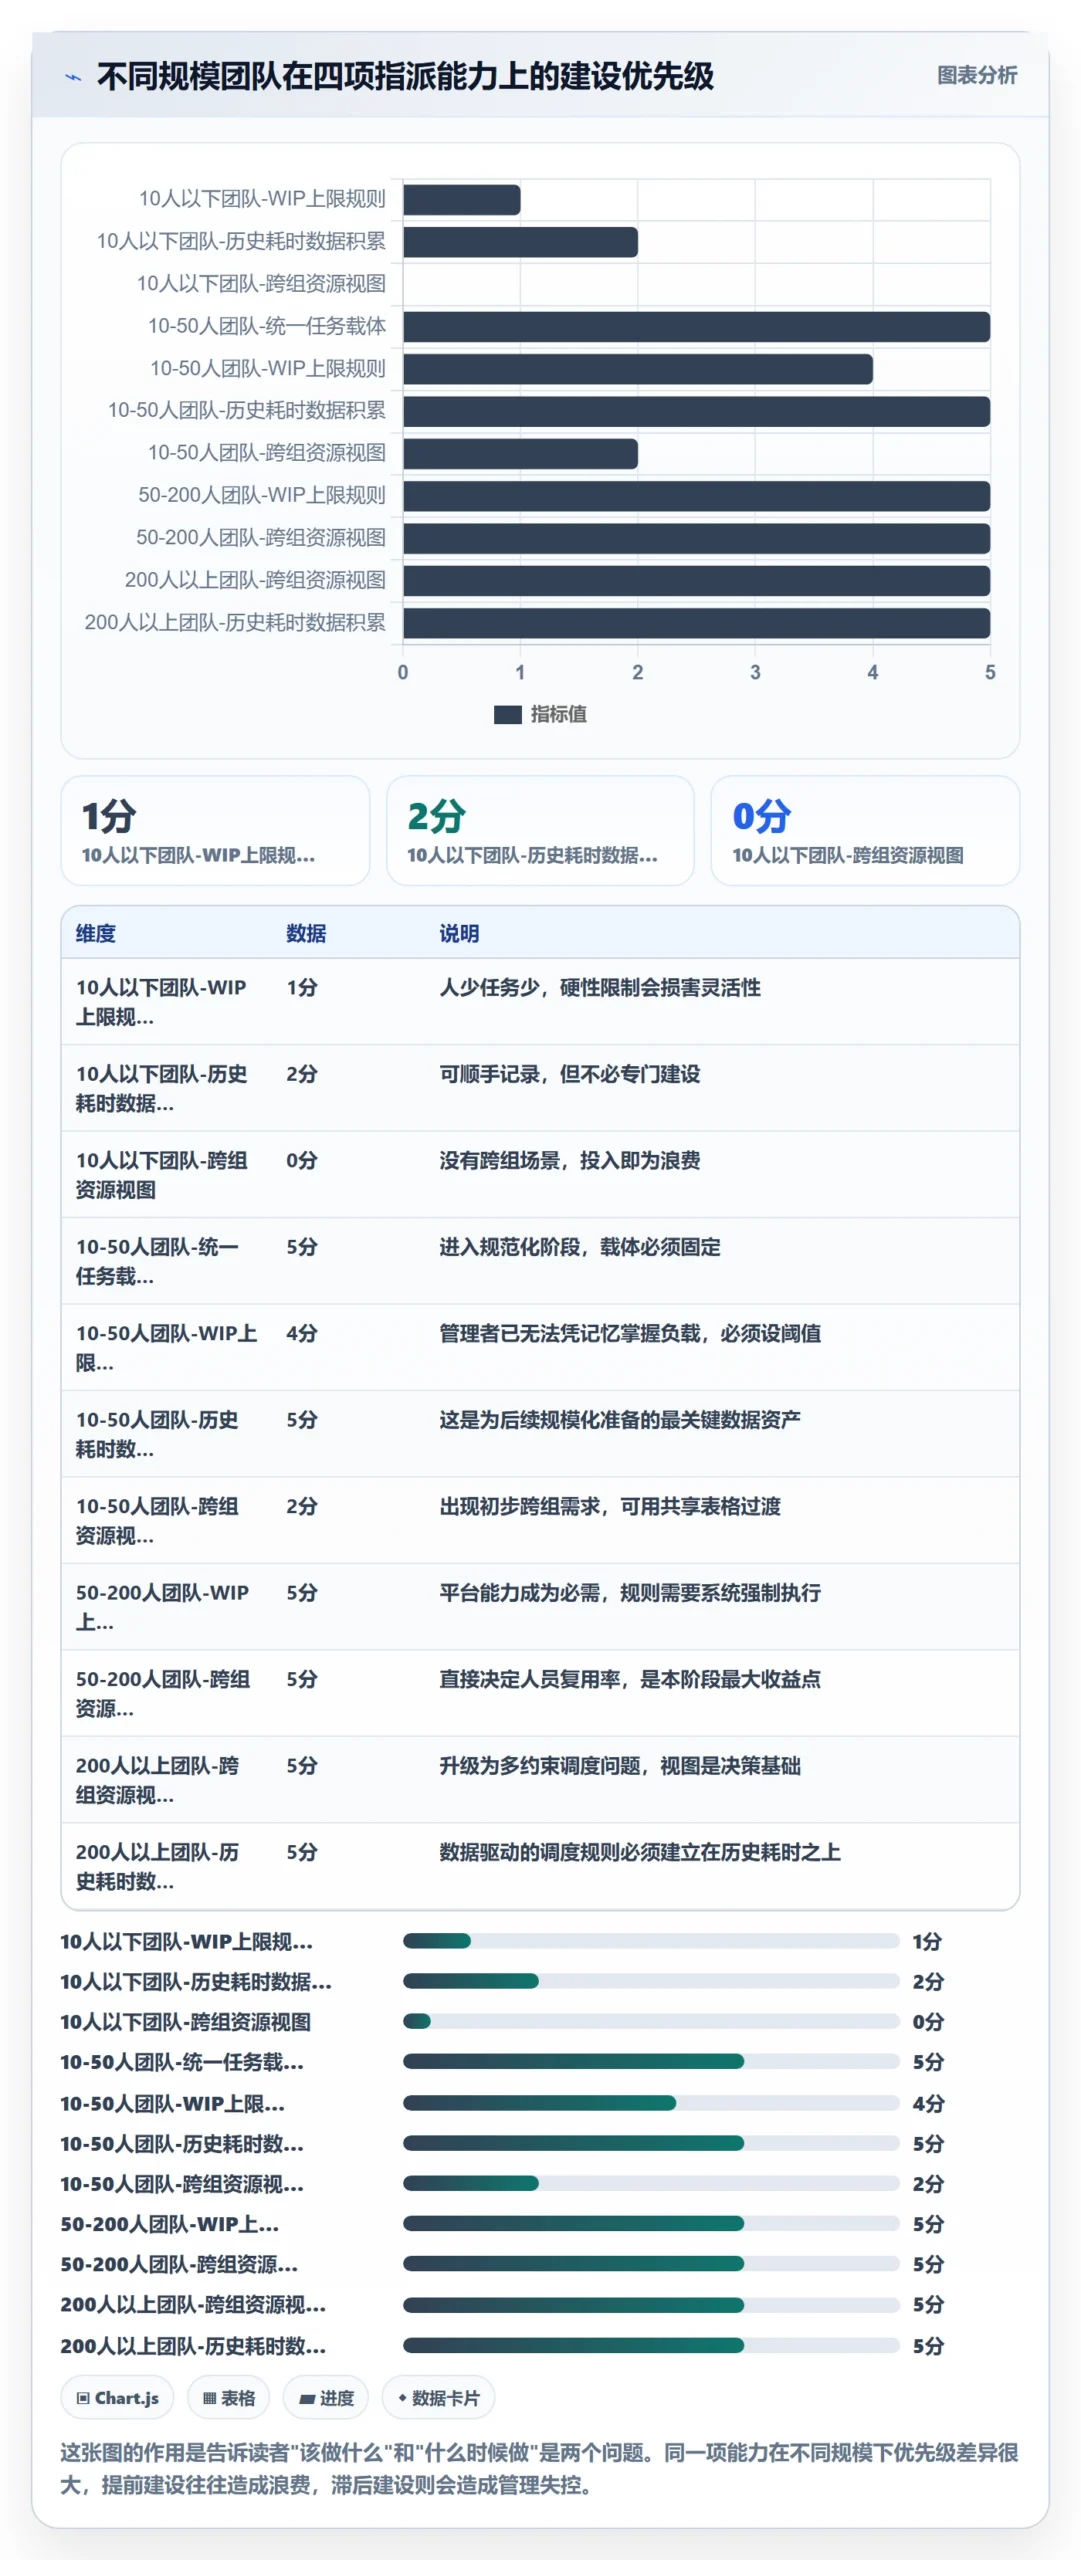The image size is (1081, 2560).
Task: Click the chart bar for 10人以下团队-WIP上限规则
Action: coord(462,200)
